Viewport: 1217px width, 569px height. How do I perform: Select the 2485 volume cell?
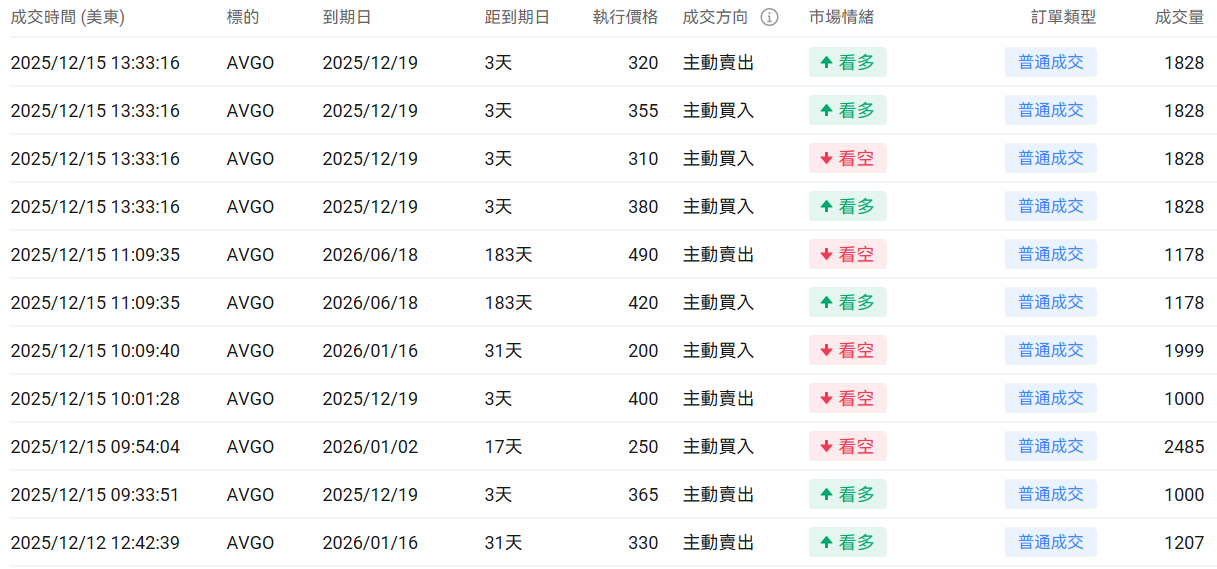click(1184, 447)
